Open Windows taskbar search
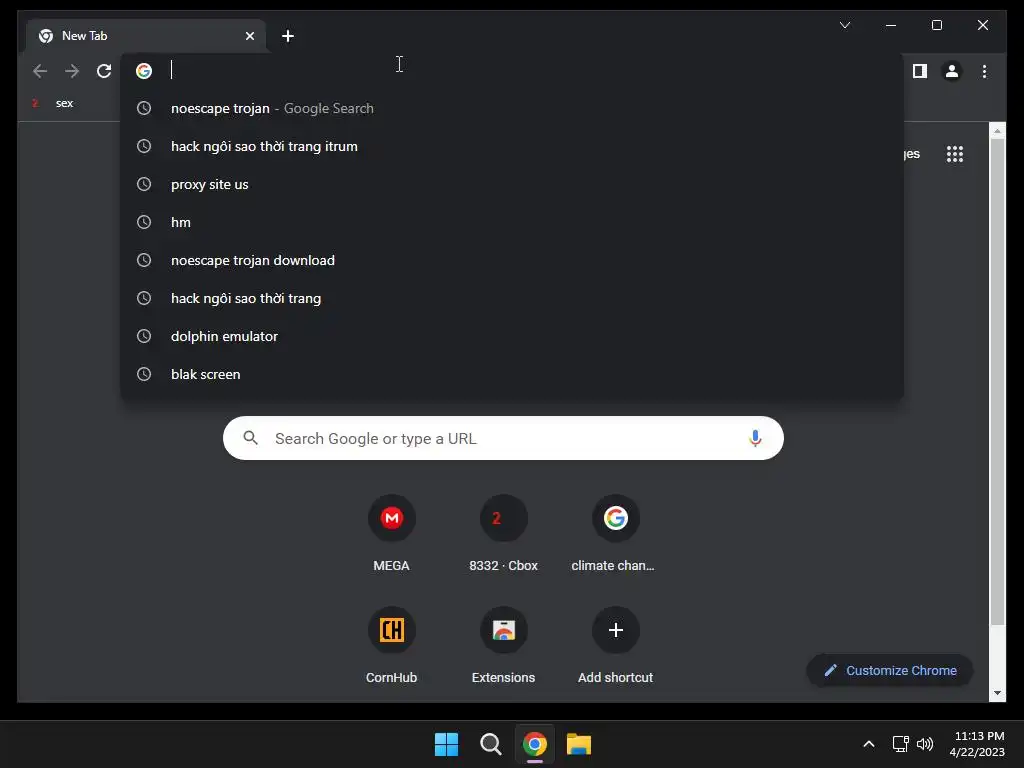Image resolution: width=1024 pixels, height=768 pixels. [490, 744]
